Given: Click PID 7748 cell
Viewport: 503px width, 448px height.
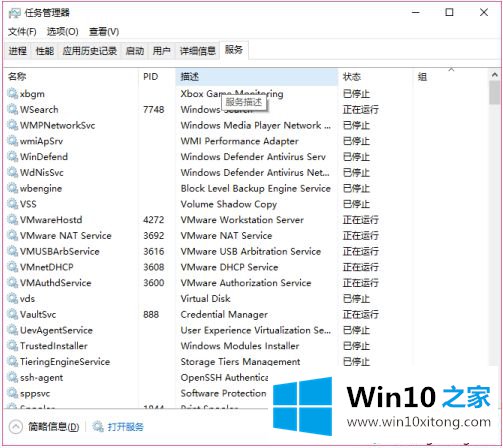Looking at the screenshot, I should (154, 109).
